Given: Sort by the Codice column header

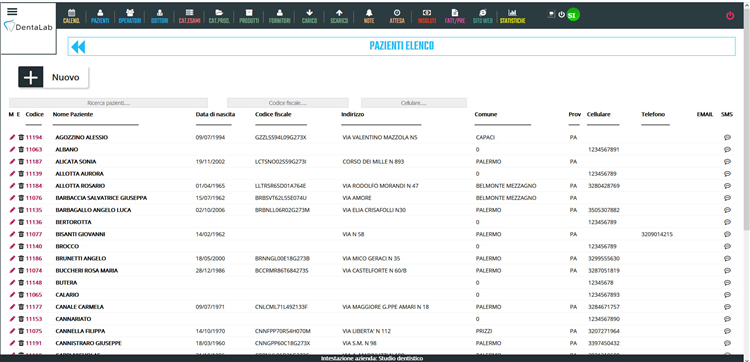Looking at the screenshot, I should click(34, 115).
